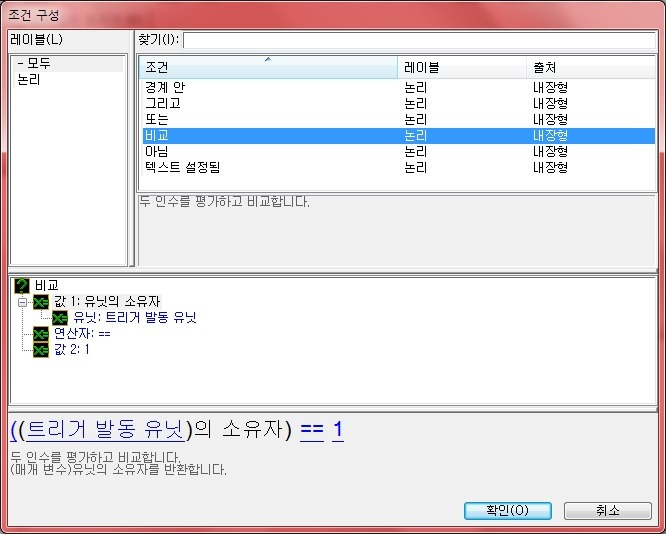Screen dimensions: 666x534
Task: Select the 또는 condition row
Action: 399,119
